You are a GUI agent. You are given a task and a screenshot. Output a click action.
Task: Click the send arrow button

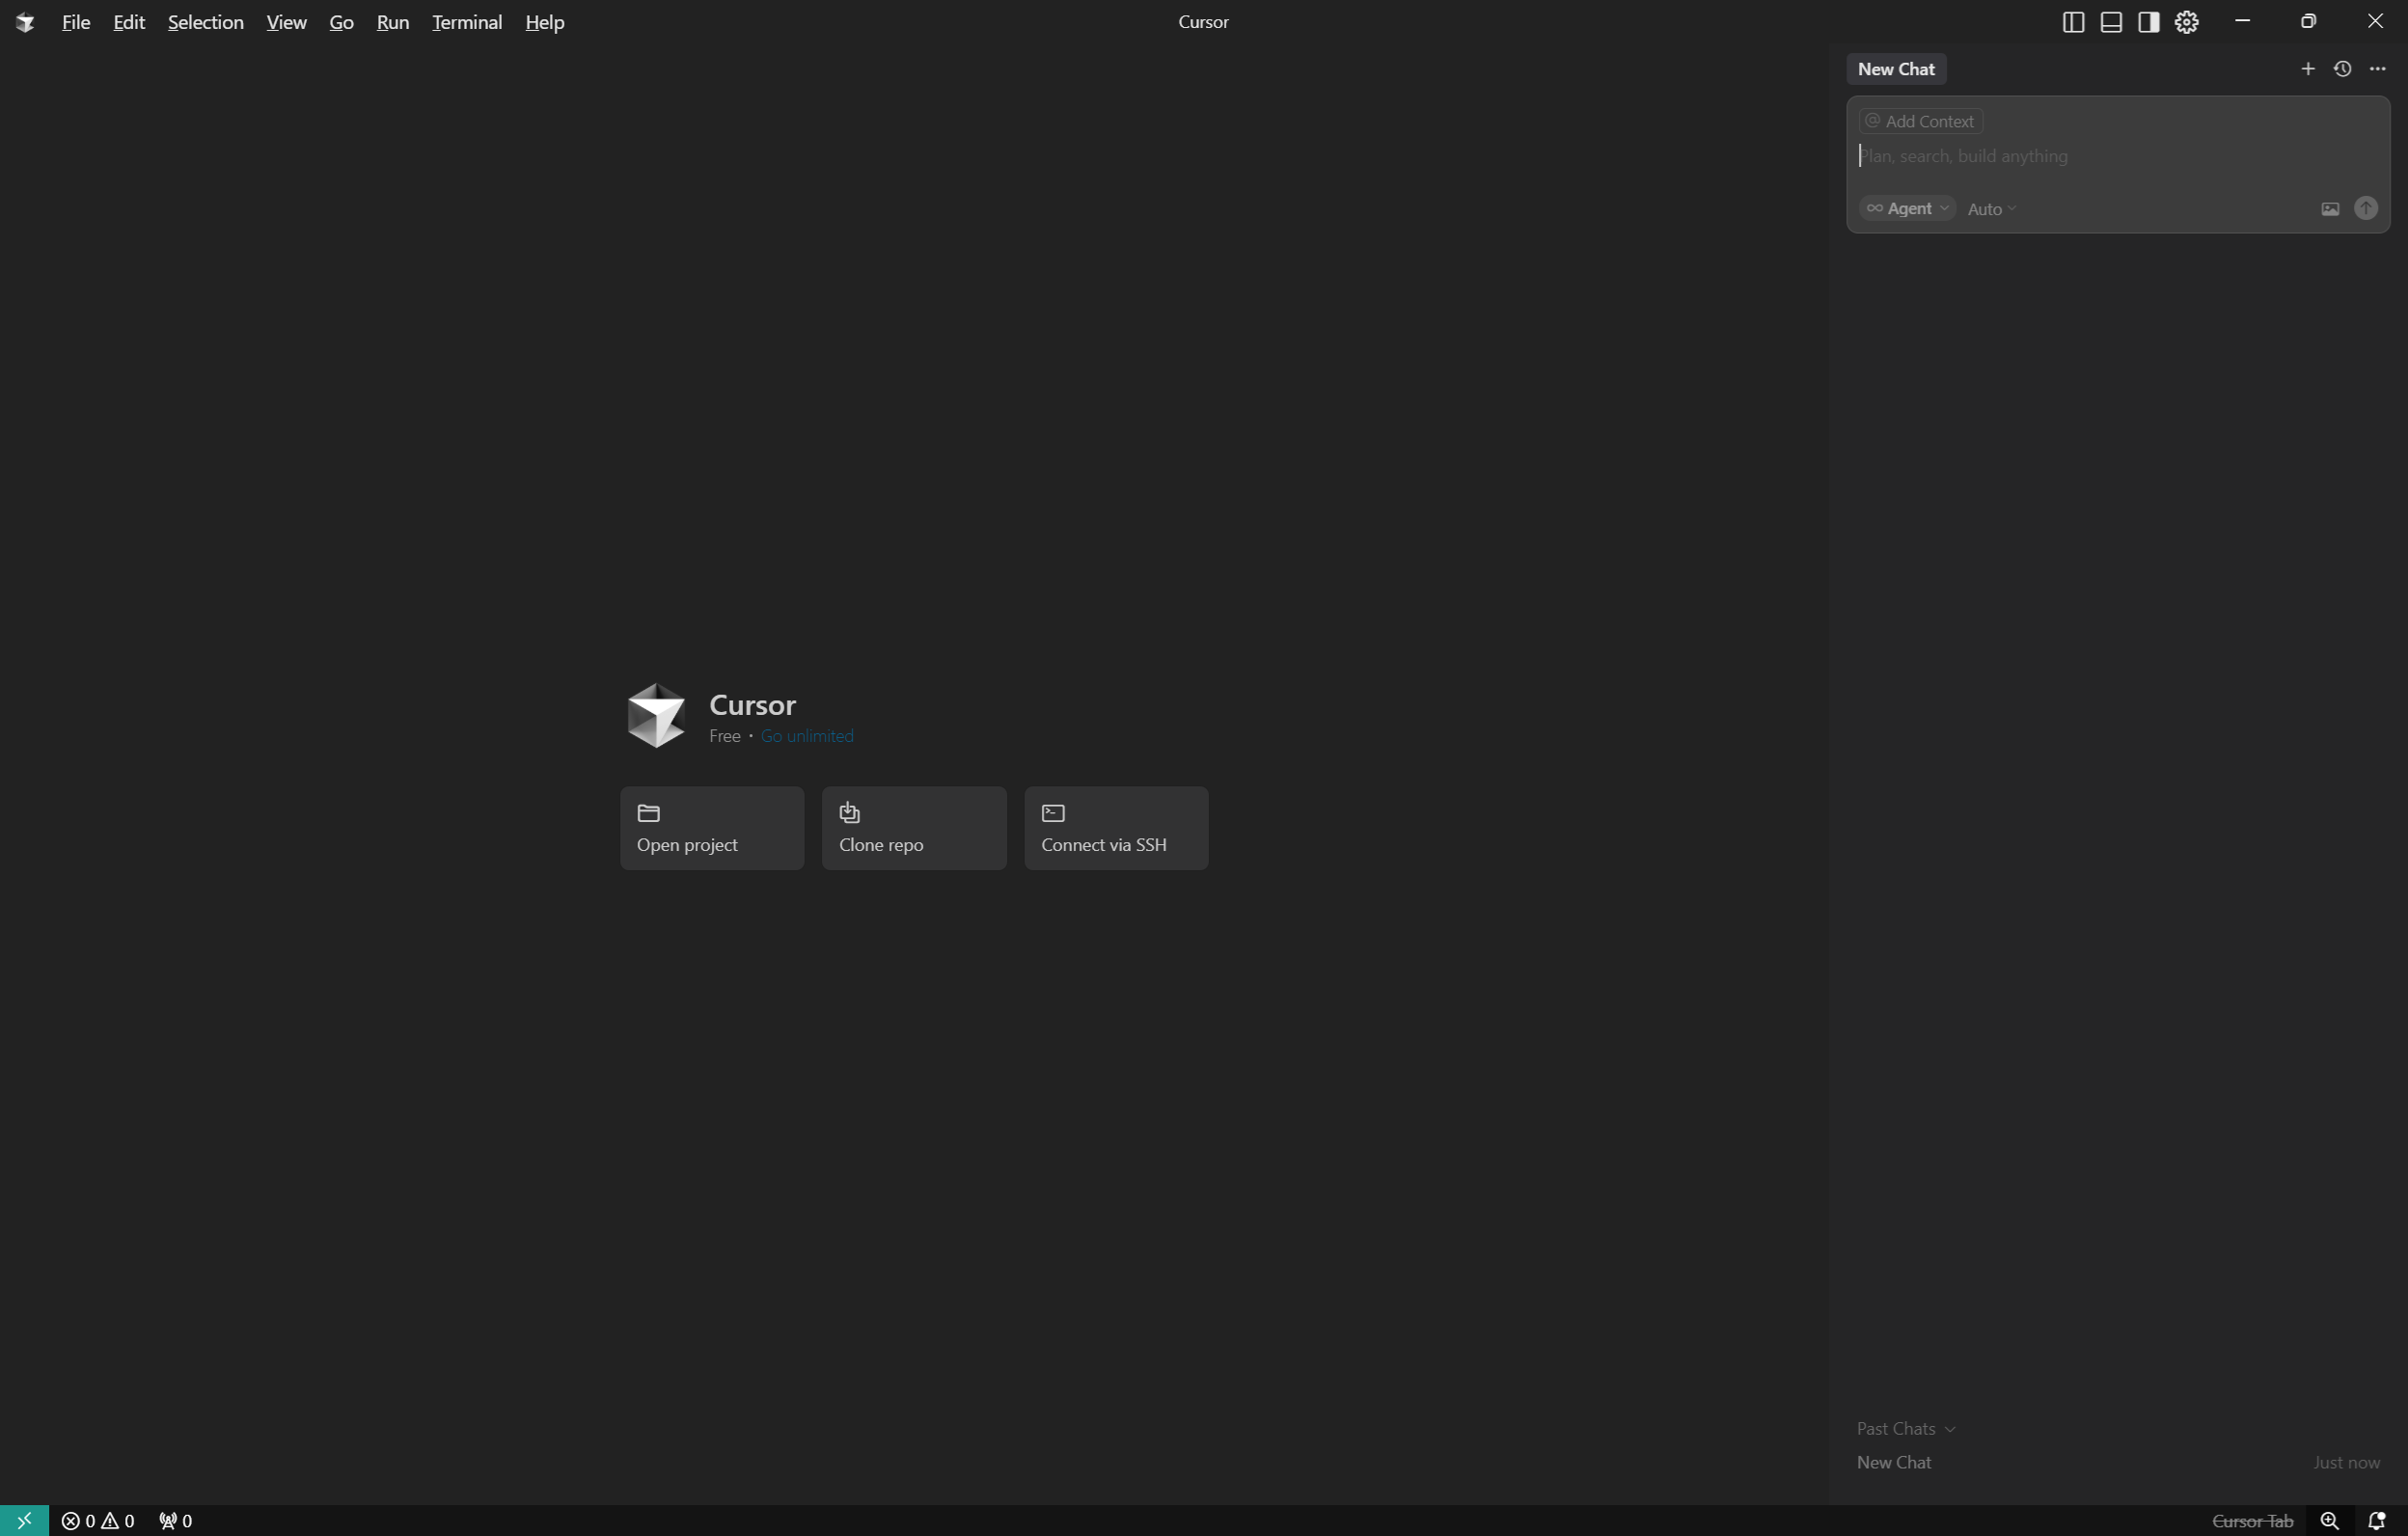(2366, 208)
